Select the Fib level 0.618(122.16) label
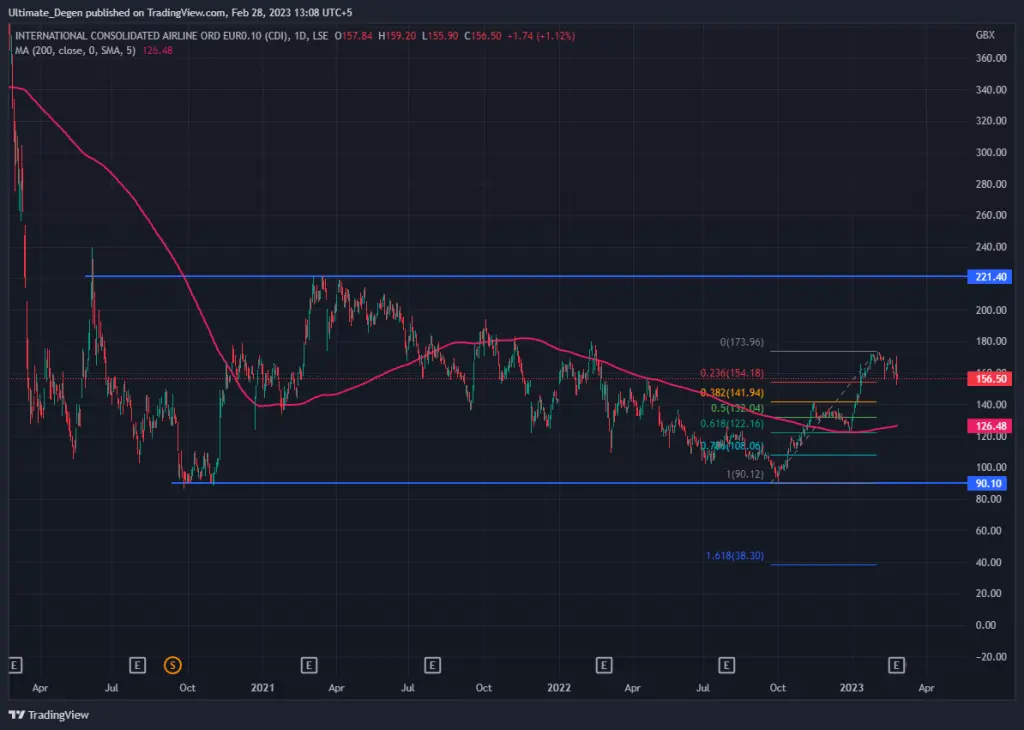This screenshot has width=1024, height=730. click(x=731, y=424)
